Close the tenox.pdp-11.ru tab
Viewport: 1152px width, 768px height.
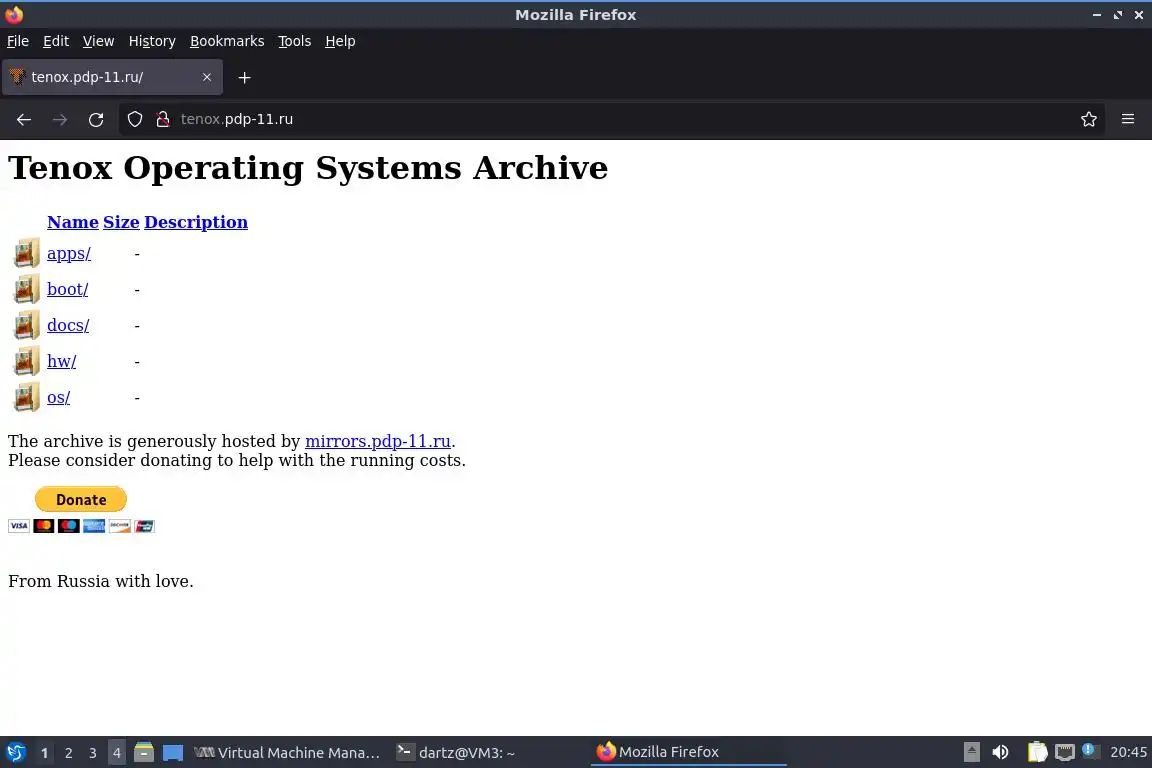pyautogui.click(x=206, y=77)
